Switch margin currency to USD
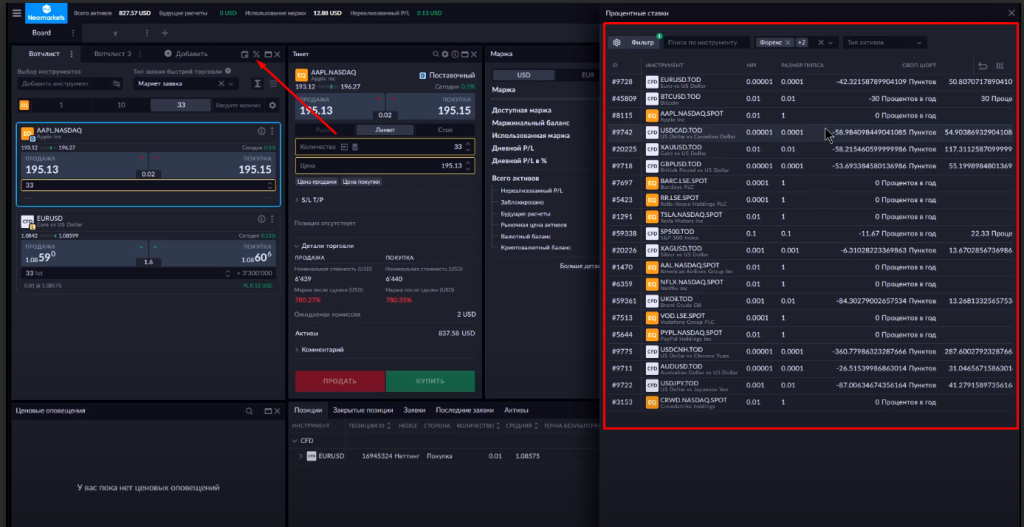Viewport: 1024px width, 527px height. coord(524,75)
